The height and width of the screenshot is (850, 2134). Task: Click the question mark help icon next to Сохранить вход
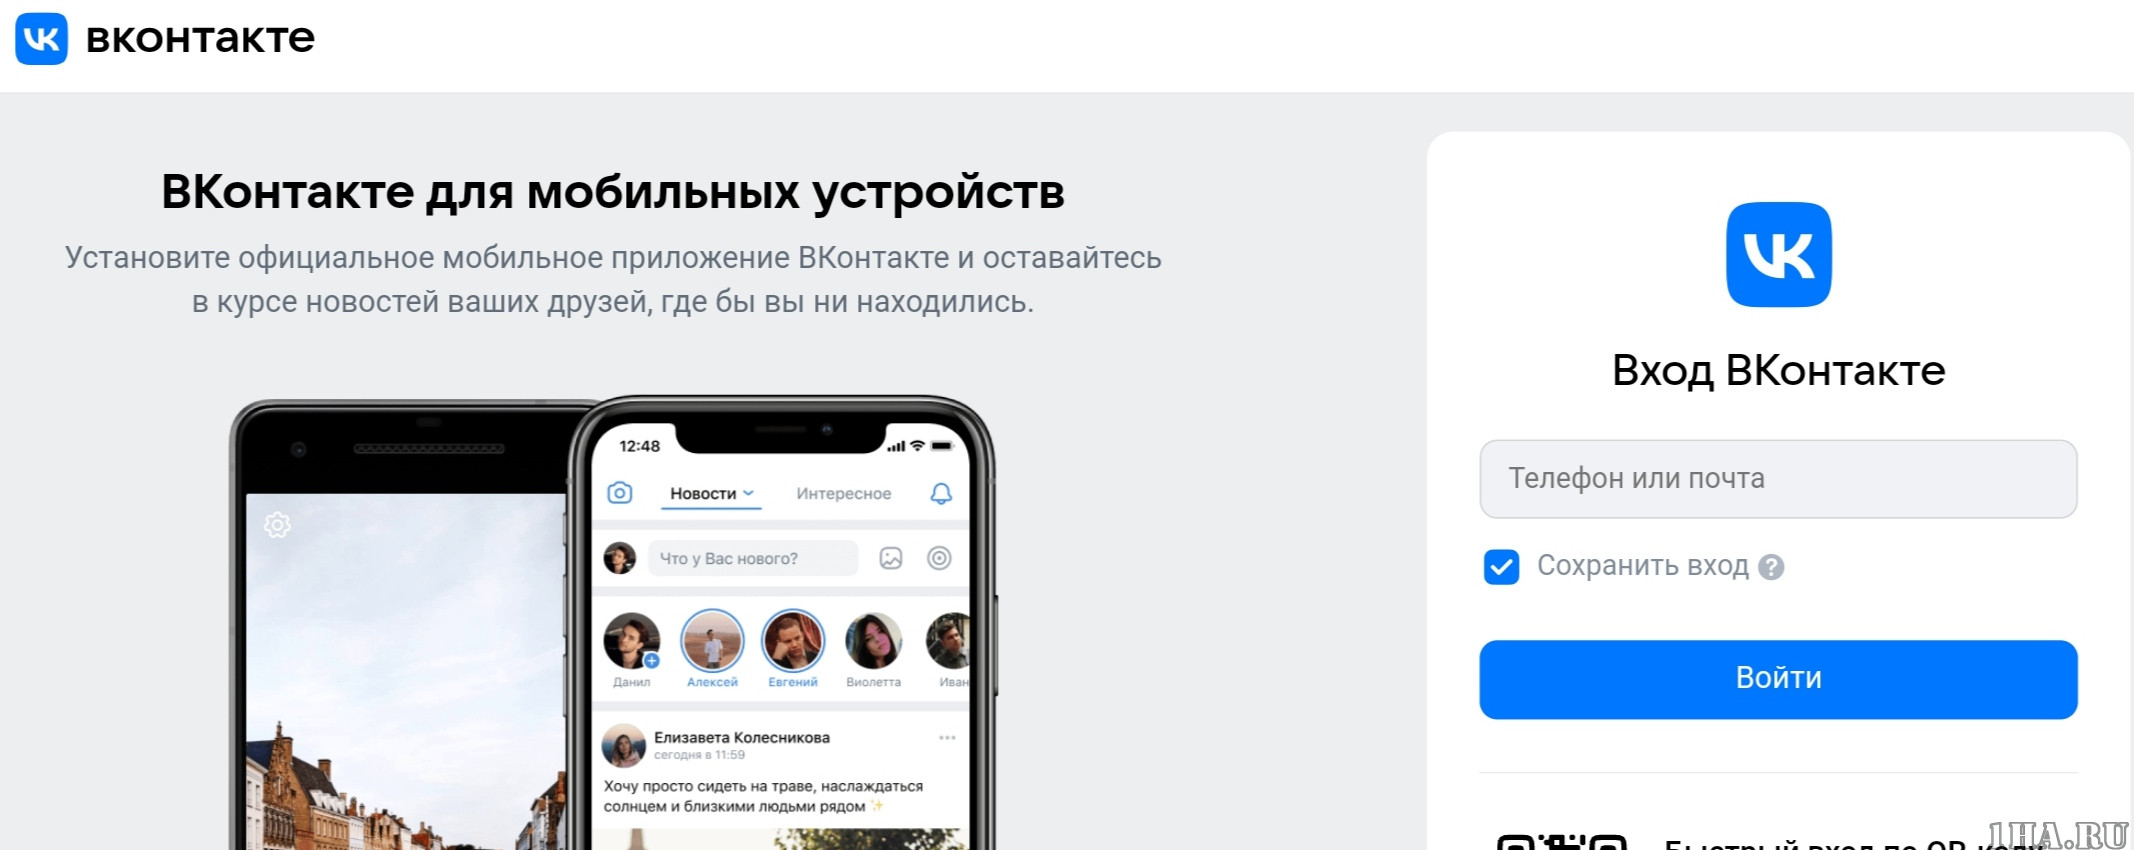pyautogui.click(x=1771, y=567)
